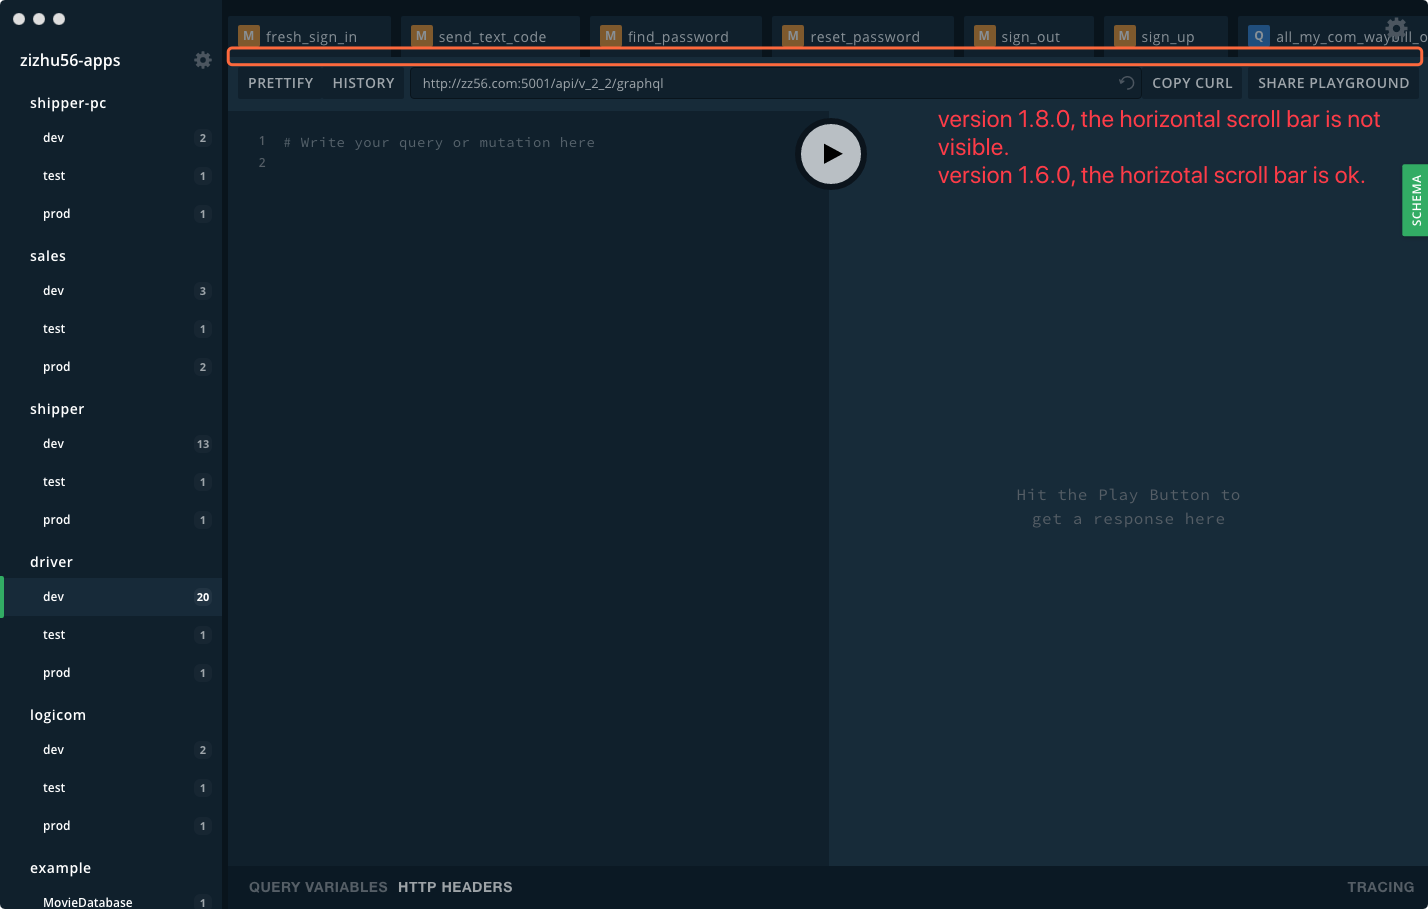
Task: Collapse the driver workspace section
Action: 51,561
